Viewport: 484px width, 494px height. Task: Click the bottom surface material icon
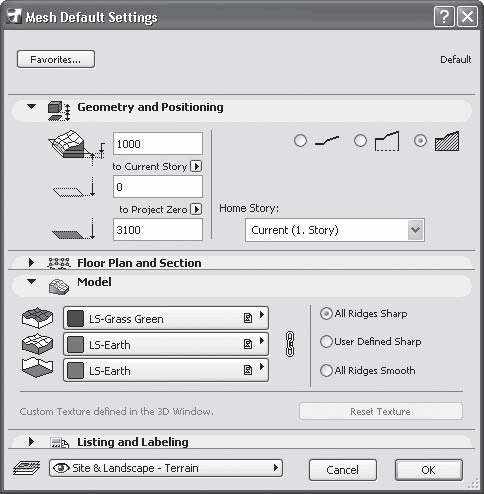click(x=37, y=368)
